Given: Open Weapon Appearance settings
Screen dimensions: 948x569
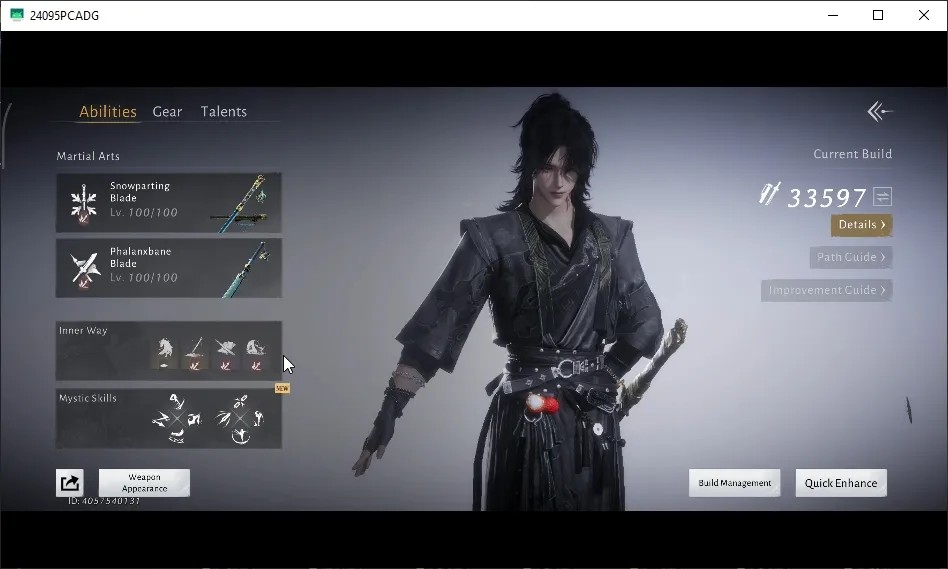Looking at the screenshot, I should (x=144, y=483).
